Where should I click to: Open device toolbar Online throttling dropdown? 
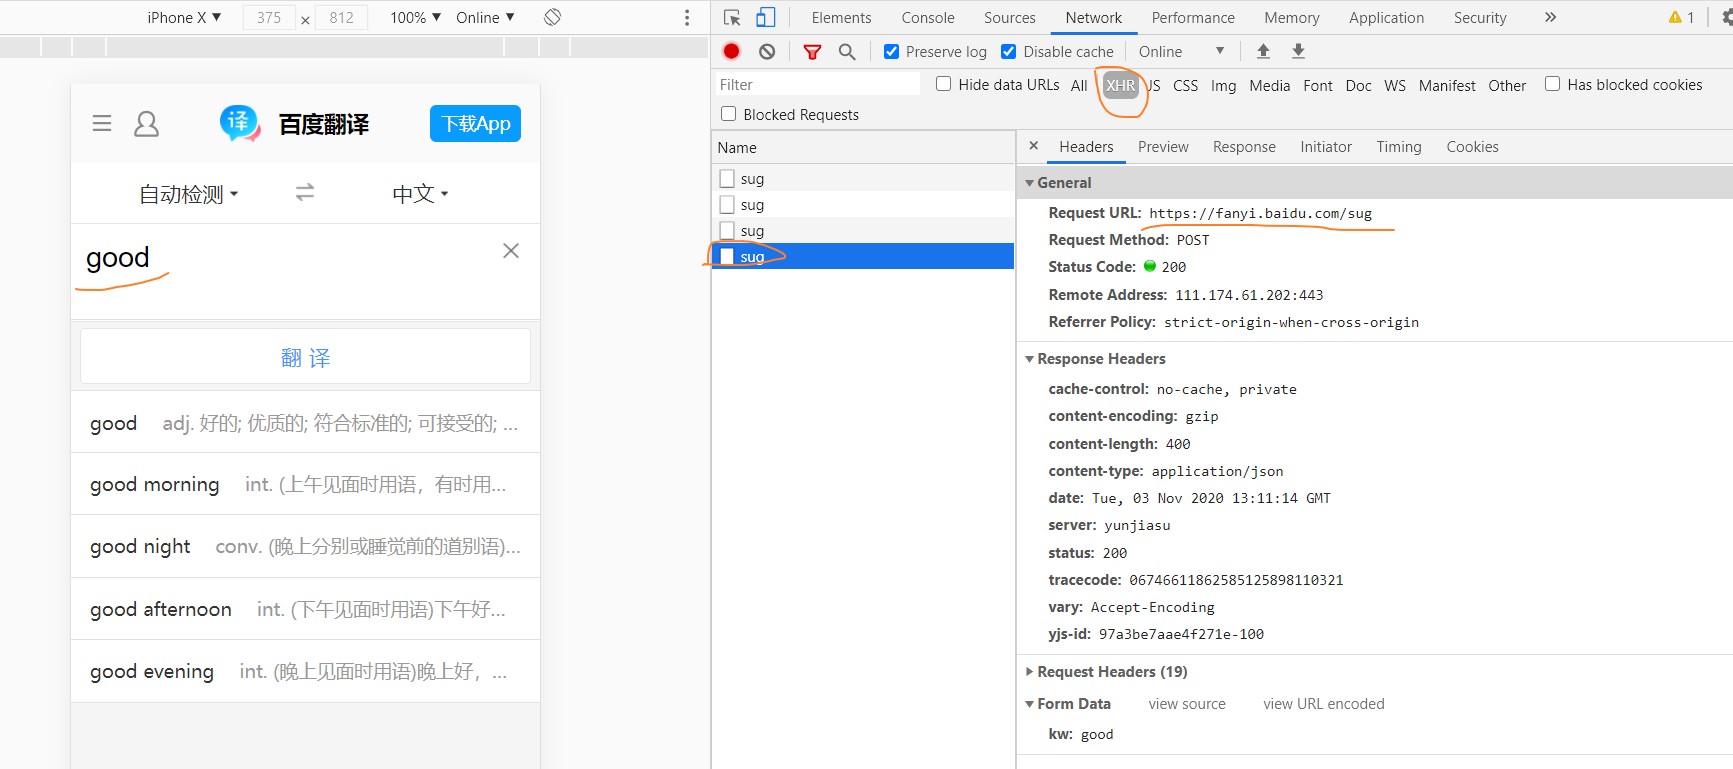point(485,17)
